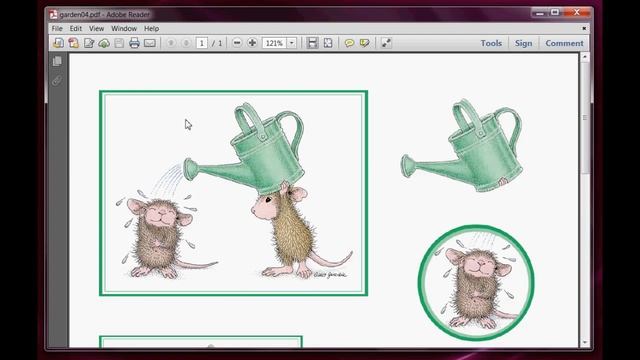
Task: Open the View menu
Action: pyautogui.click(x=96, y=29)
